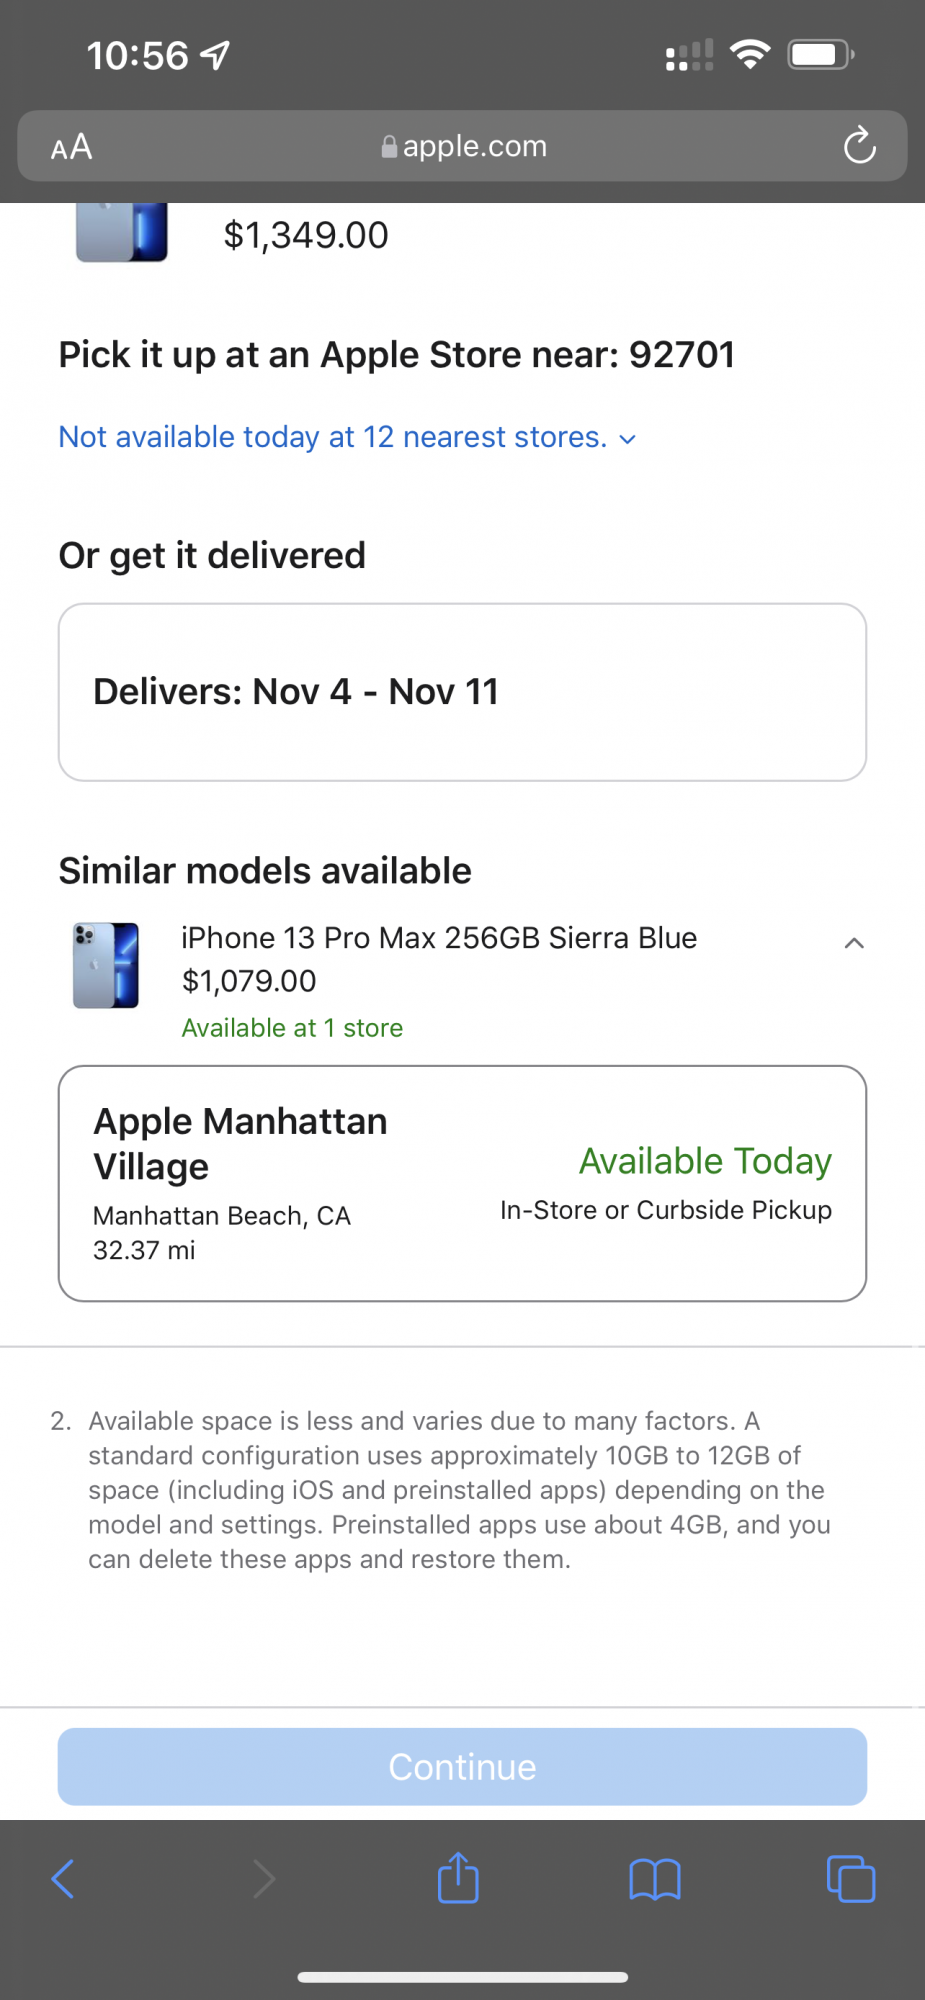This screenshot has height=2000, width=925.
Task: Tap the Sierra Blue iPhone thumbnail under Similar models
Action: (x=106, y=965)
